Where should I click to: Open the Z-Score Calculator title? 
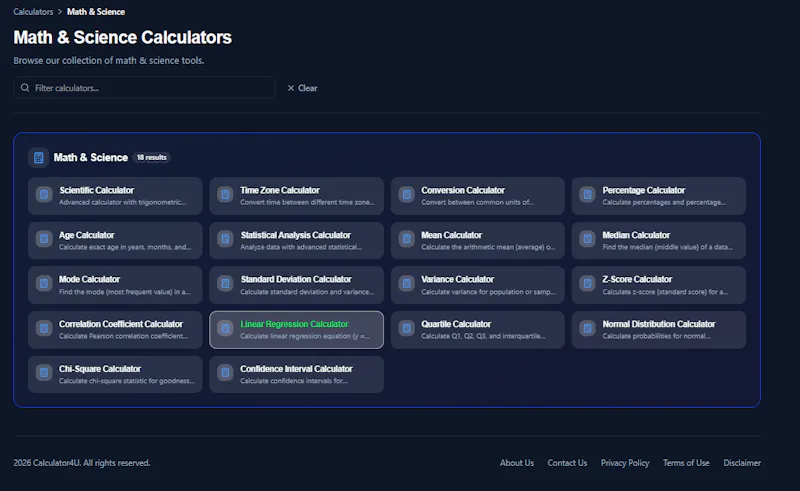637,279
